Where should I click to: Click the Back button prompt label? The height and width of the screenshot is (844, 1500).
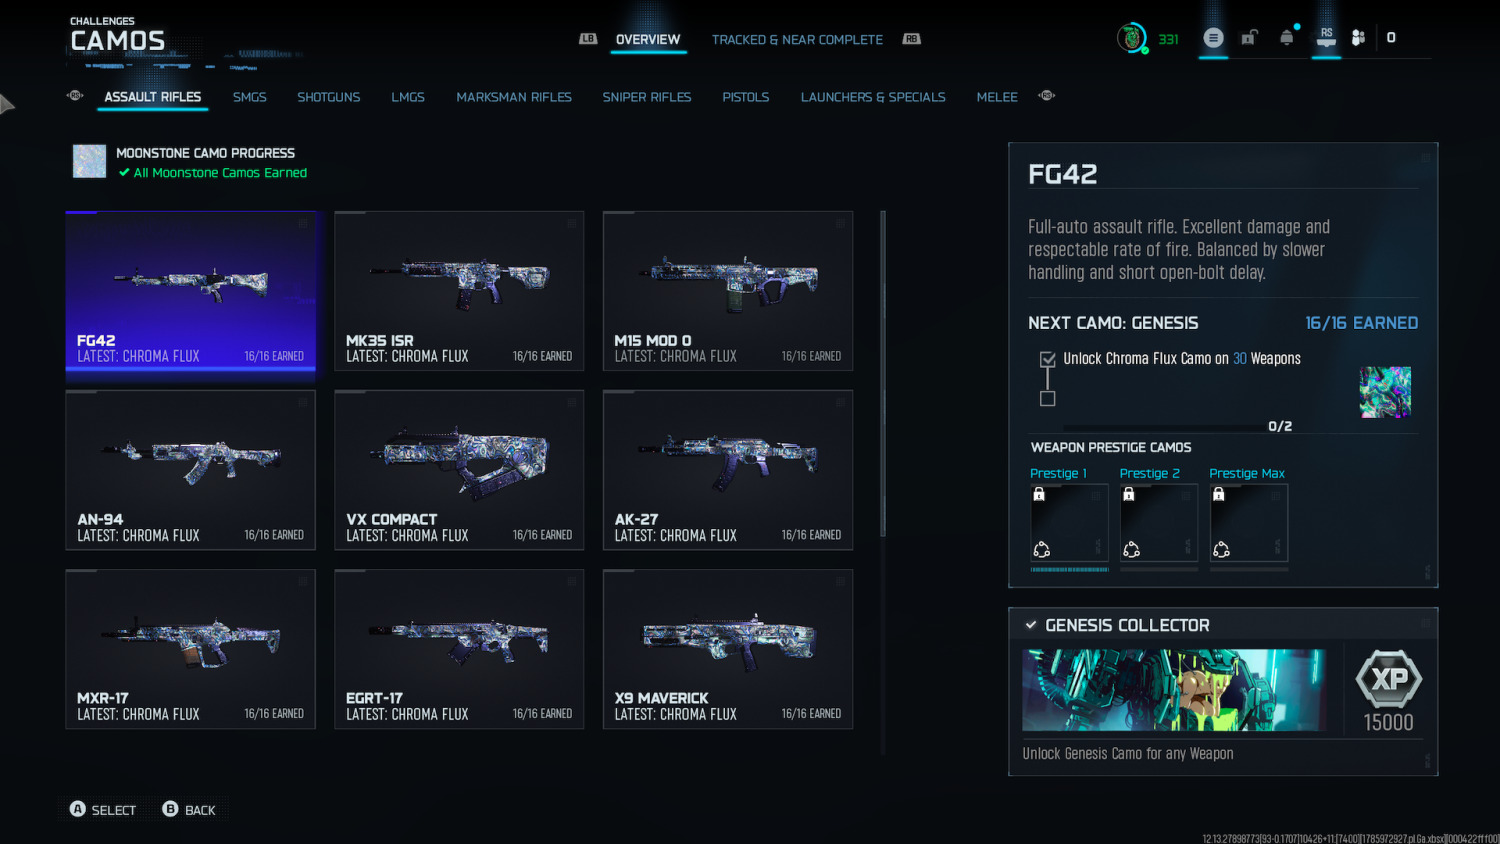(x=200, y=810)
